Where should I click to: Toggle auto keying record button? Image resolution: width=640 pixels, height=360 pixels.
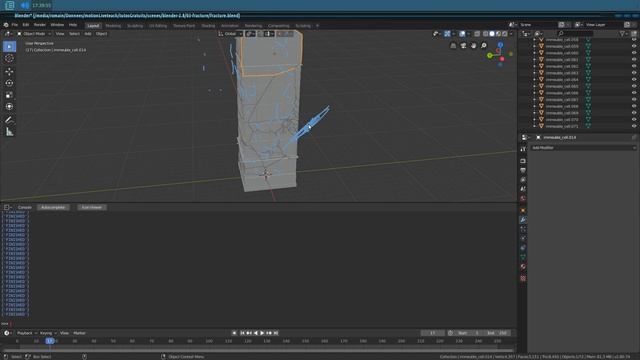[234, 333]
